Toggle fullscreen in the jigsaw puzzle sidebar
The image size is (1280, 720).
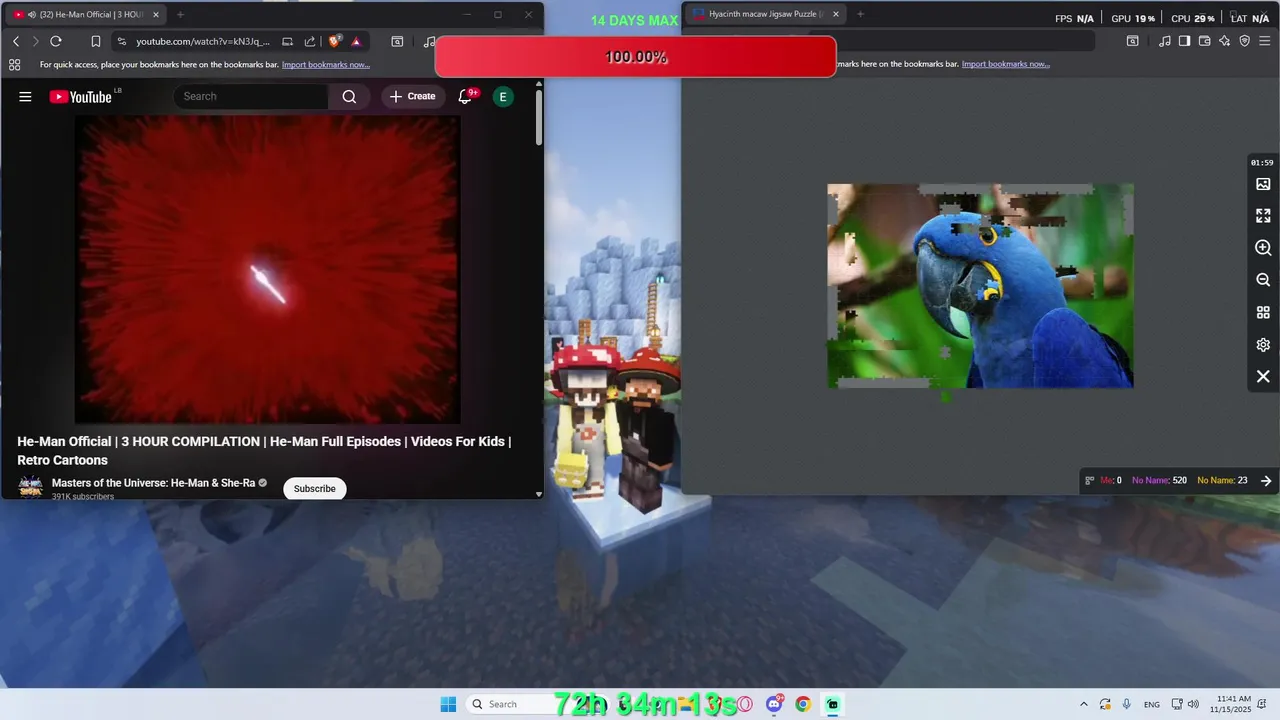tap(1263, 216)
